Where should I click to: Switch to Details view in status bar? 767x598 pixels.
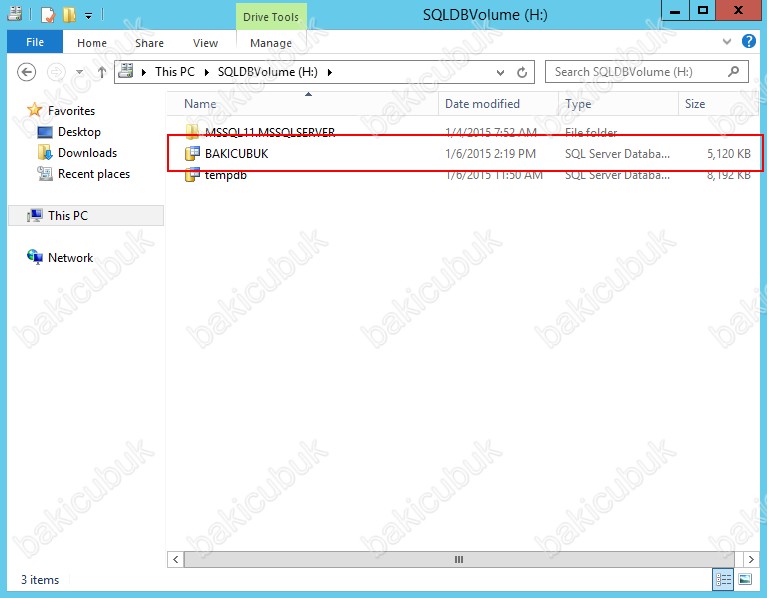(x=723, y=579)
